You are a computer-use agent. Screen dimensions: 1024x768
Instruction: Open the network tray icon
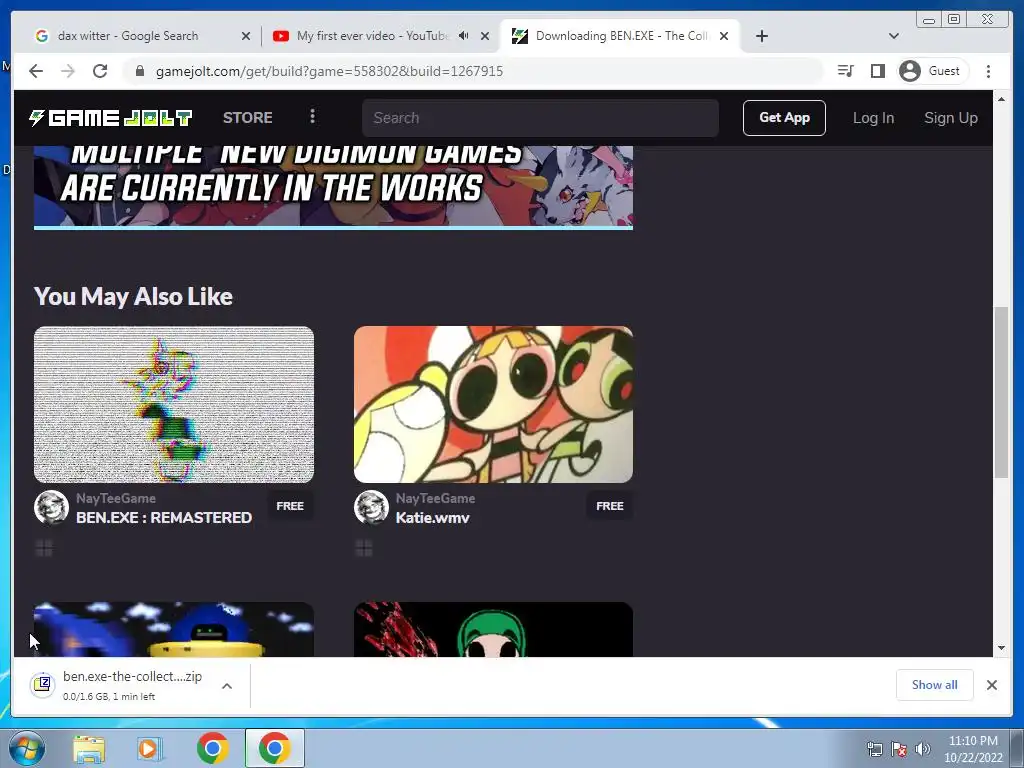(874, 749)
